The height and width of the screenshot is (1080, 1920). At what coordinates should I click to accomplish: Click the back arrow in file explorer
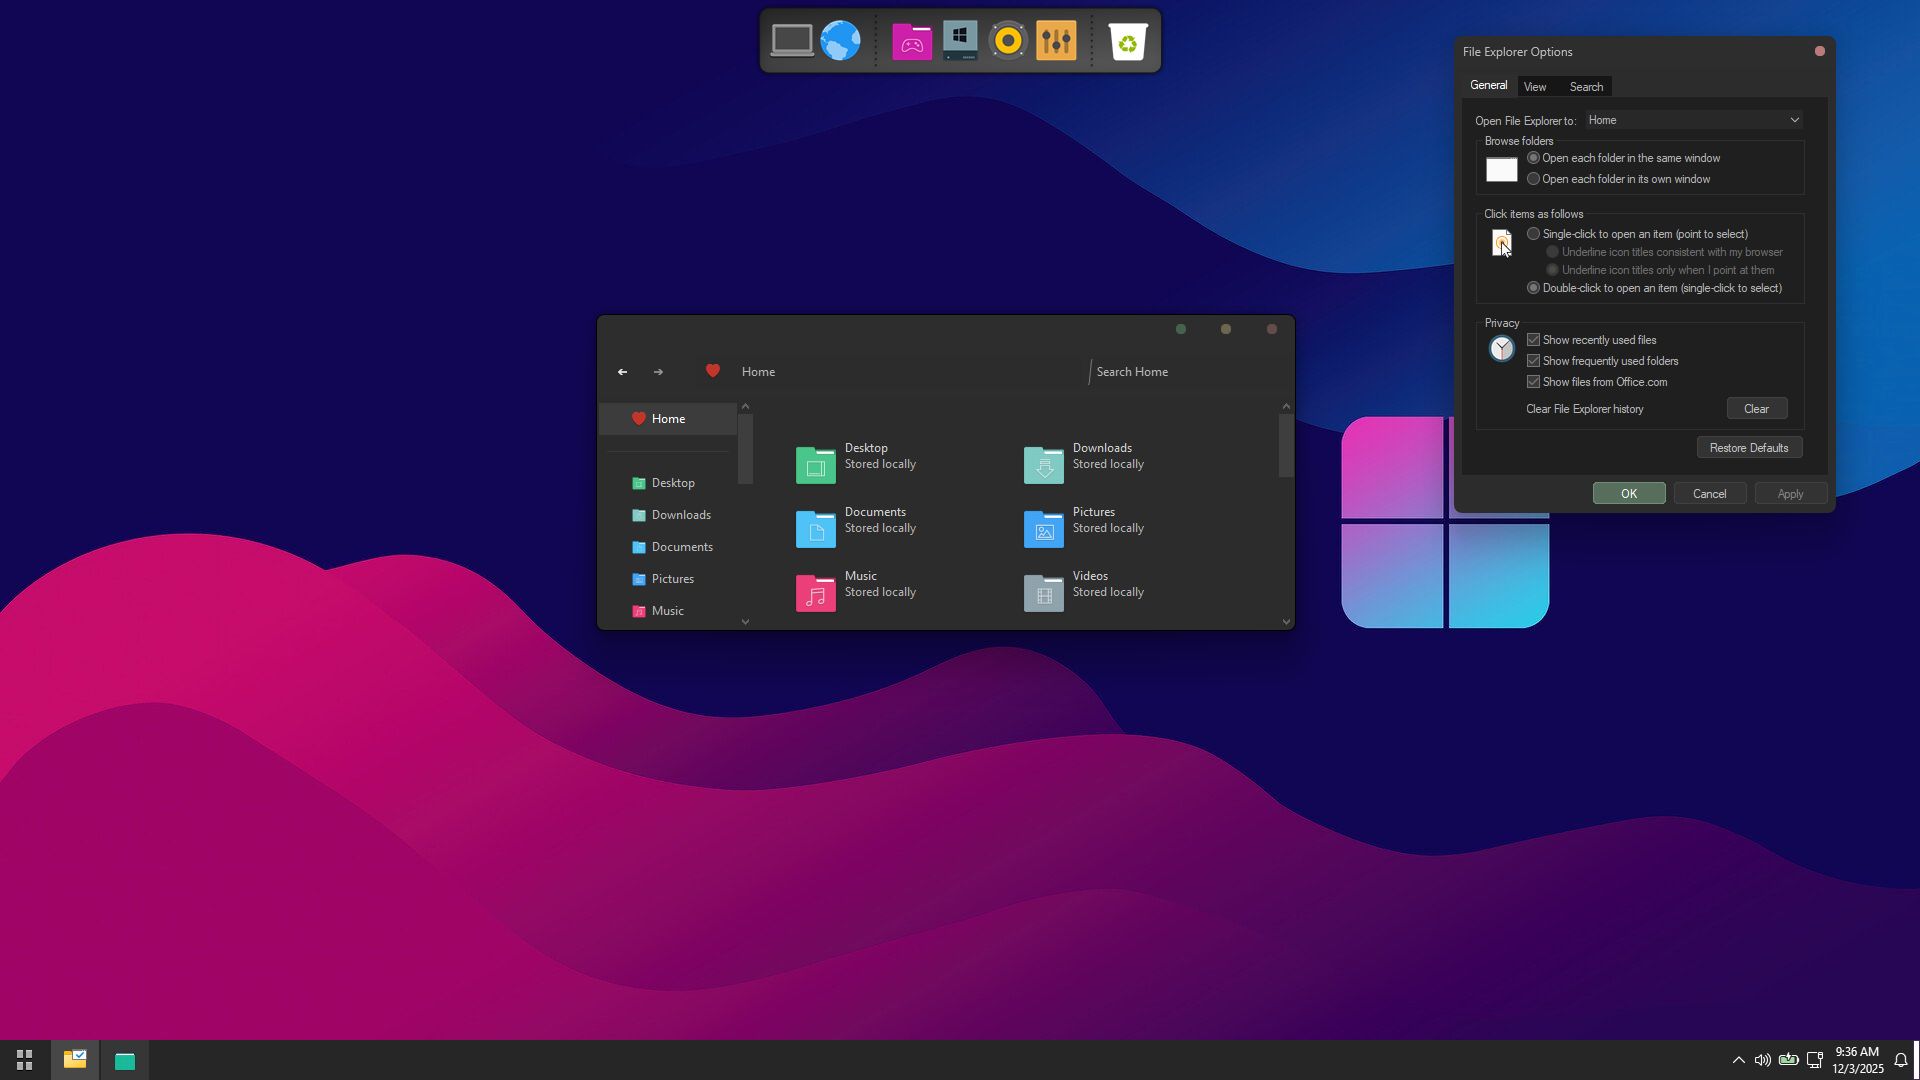point(622,372)
